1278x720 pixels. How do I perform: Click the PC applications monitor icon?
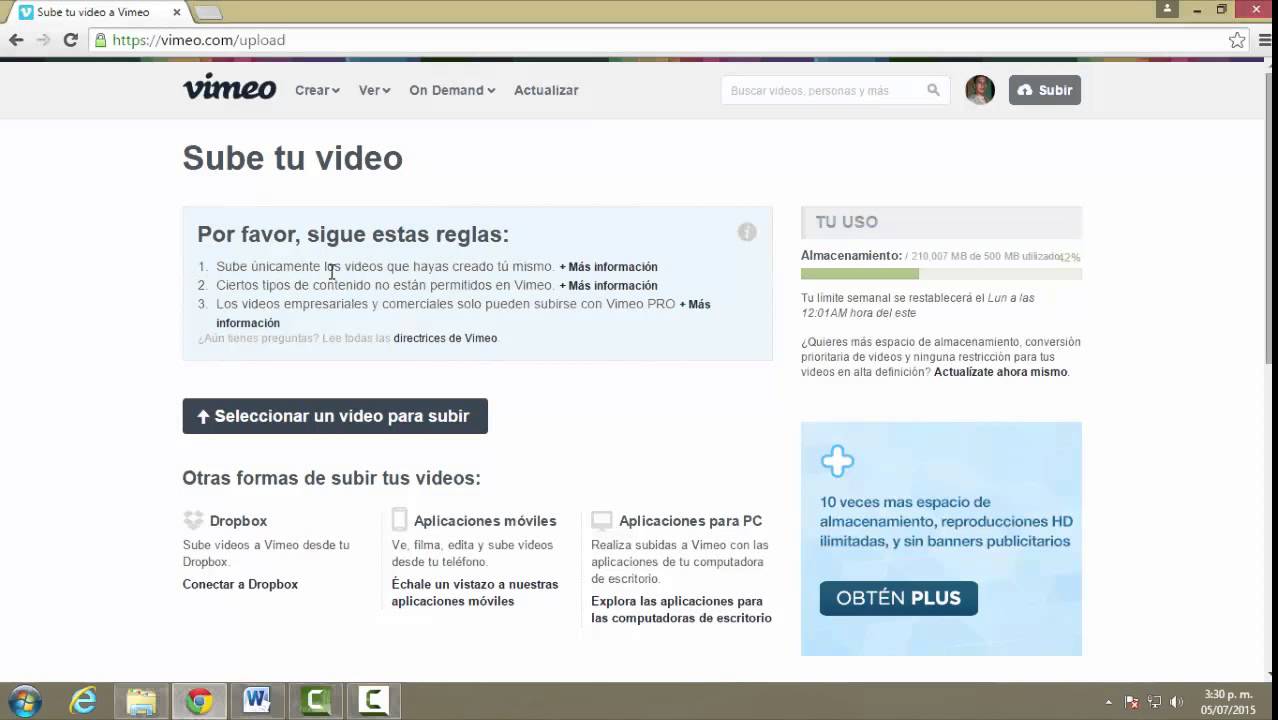click(601, 520)
